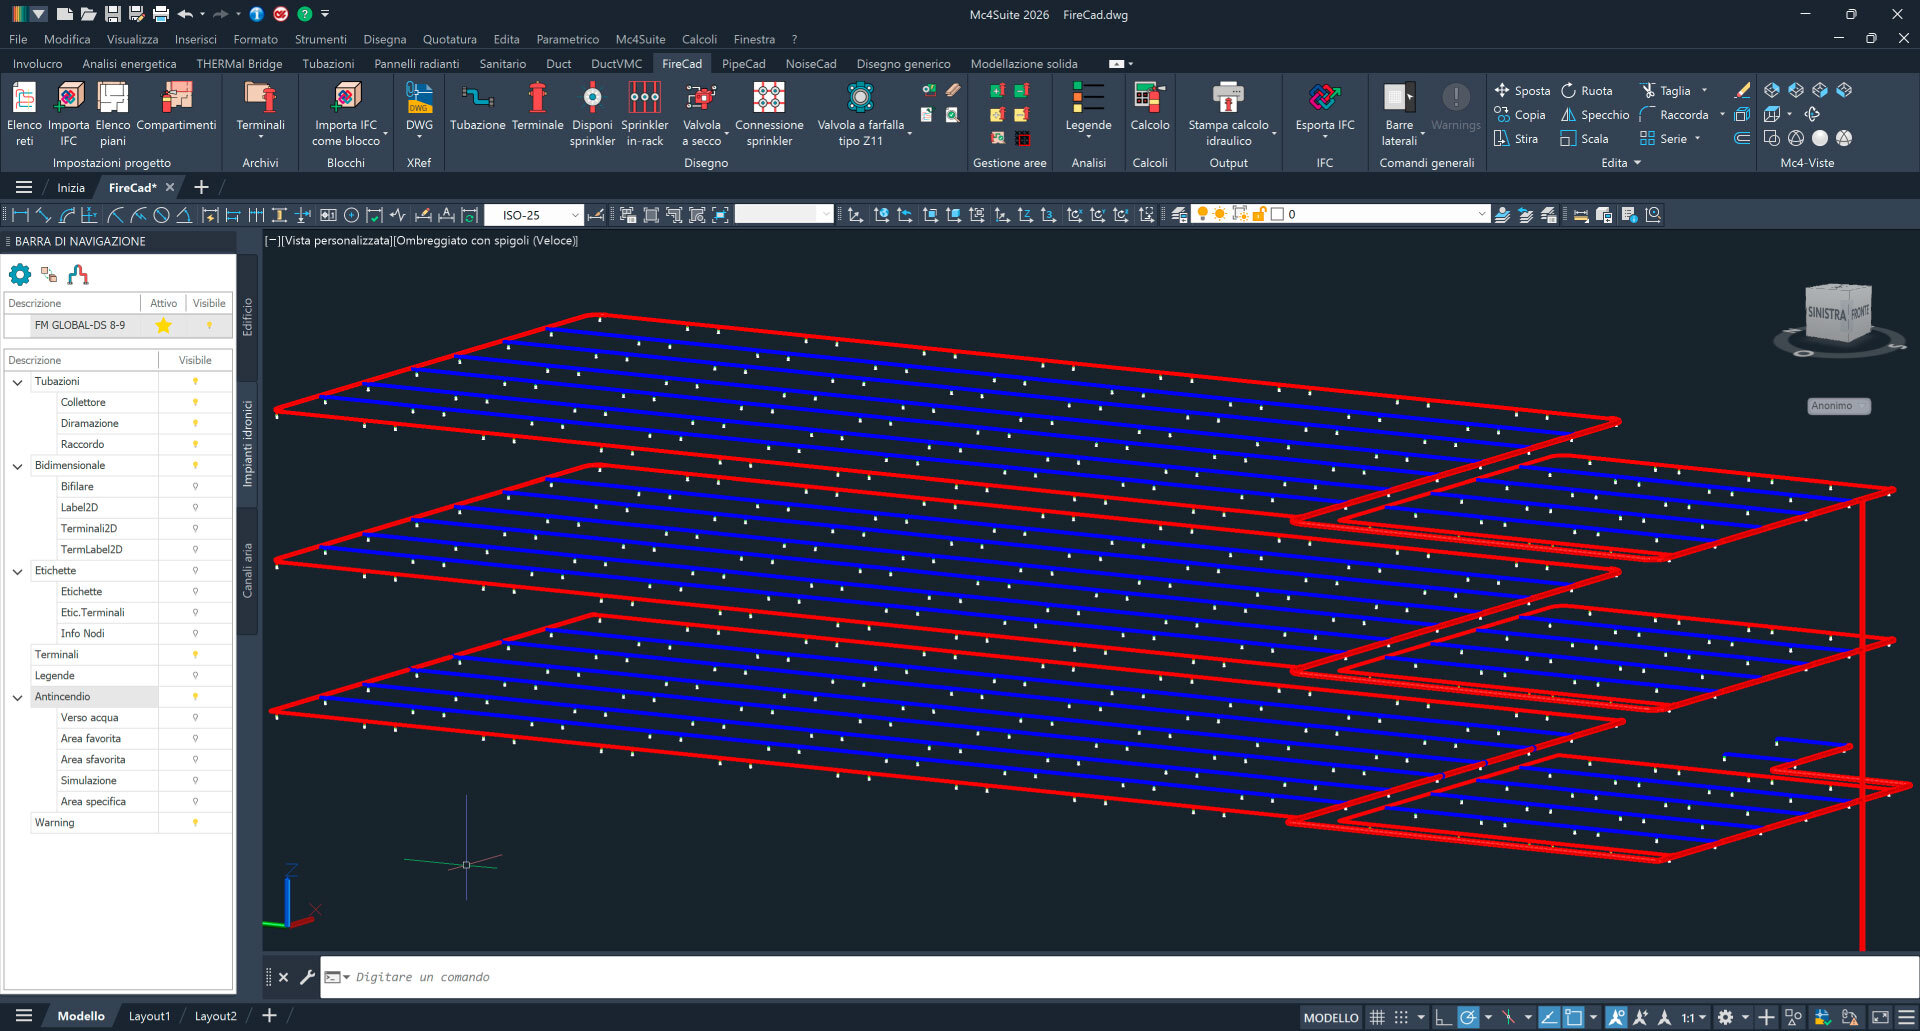
Task: Select the Disponi sprinkler tool
Action: coord(592,98)
